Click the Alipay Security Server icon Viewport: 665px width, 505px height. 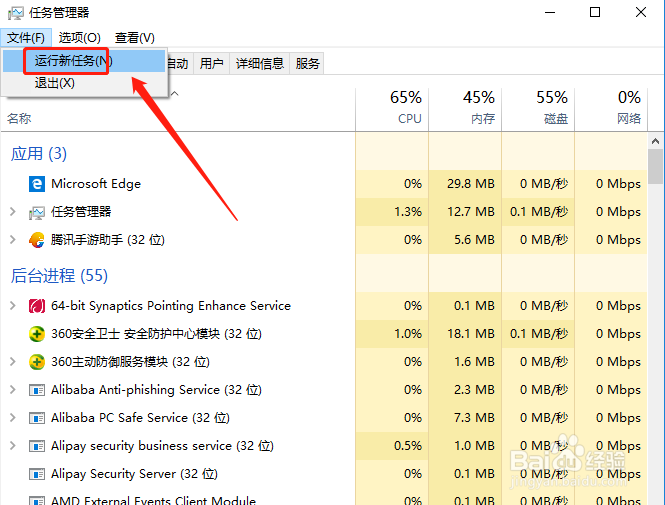point(37,474)
